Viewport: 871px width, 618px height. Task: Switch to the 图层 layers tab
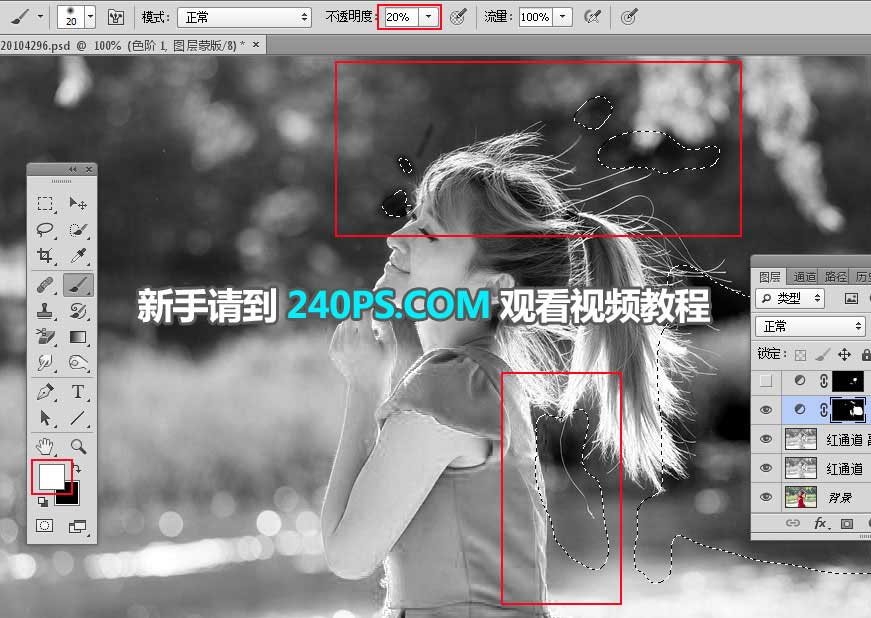point(769,277)
